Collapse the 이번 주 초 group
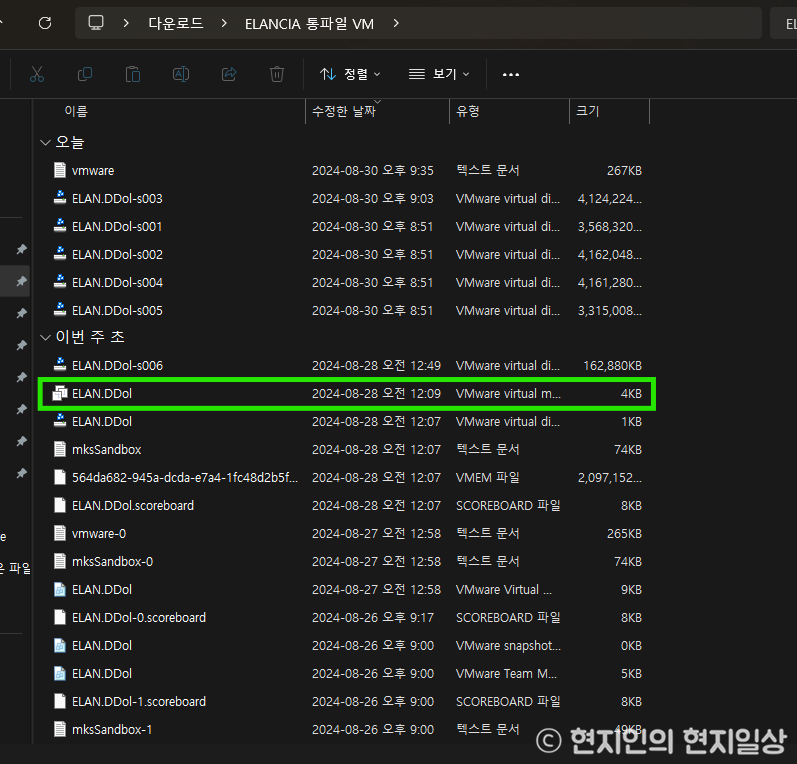Viewport: 797px width, 764px height. pos(45,337)
